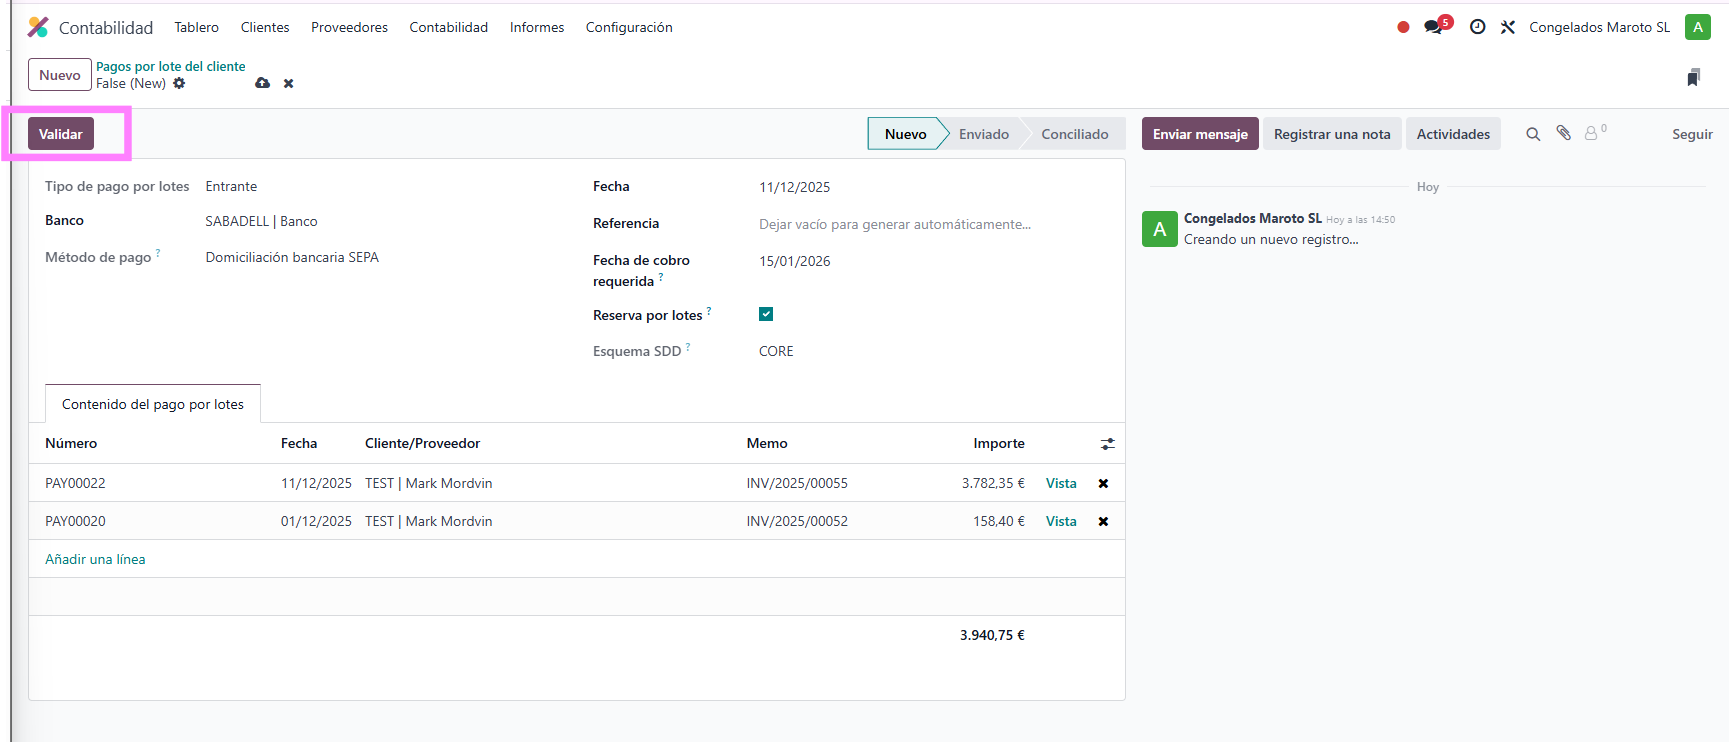Click the search magnifier icon in chatter
1729x742 pixels.
click(x=1532, y=134)
